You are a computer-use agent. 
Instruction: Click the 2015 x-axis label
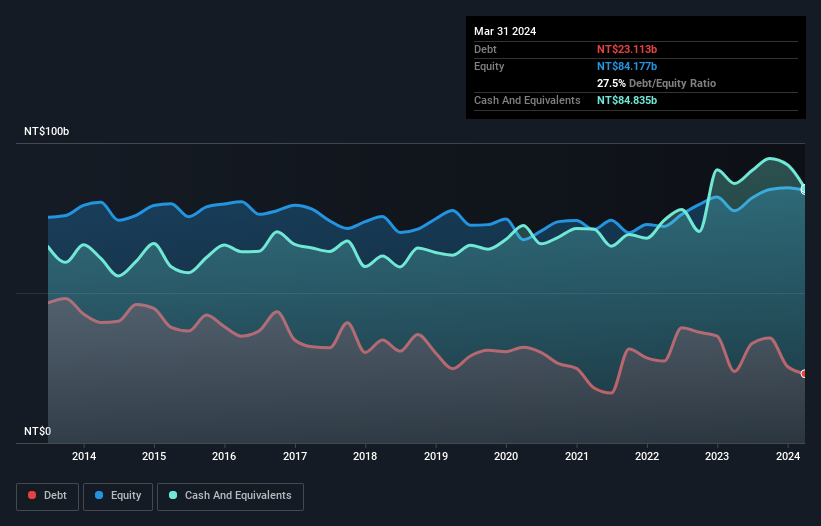[x=154, y=456]
